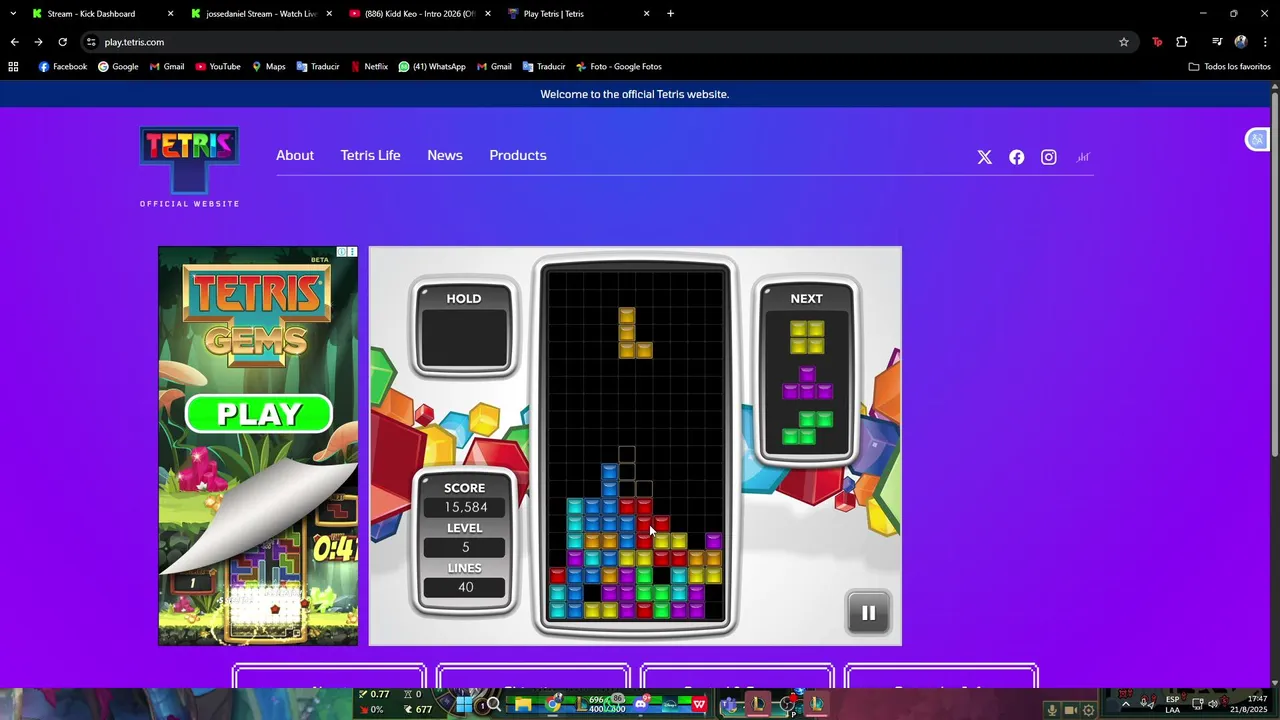1280x720 pixels.
Task: Open the Windows Start menu
Action: click(464, 704)
